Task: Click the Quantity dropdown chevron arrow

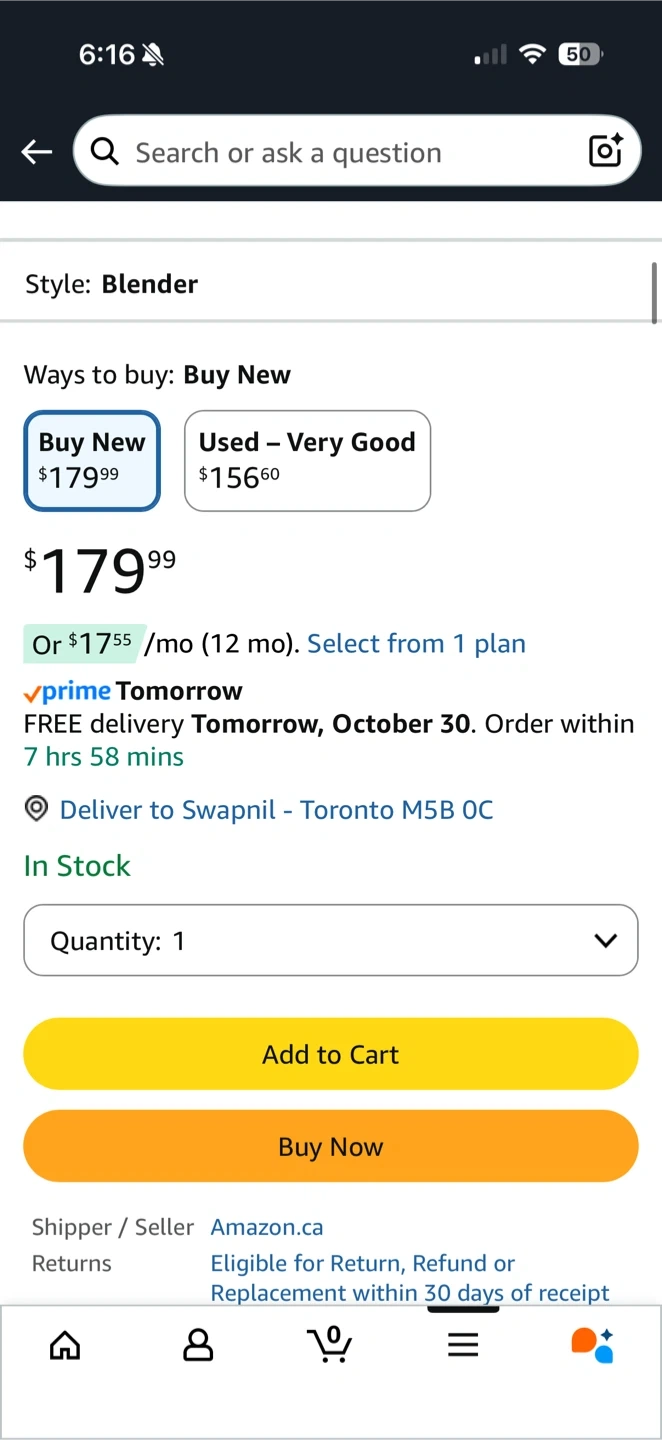Action: tap(605, 940)
